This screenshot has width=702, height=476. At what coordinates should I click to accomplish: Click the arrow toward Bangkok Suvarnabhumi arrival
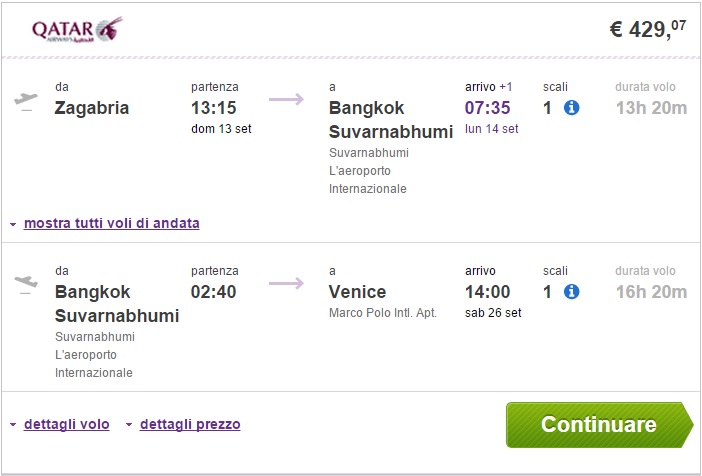pos(286,99)
